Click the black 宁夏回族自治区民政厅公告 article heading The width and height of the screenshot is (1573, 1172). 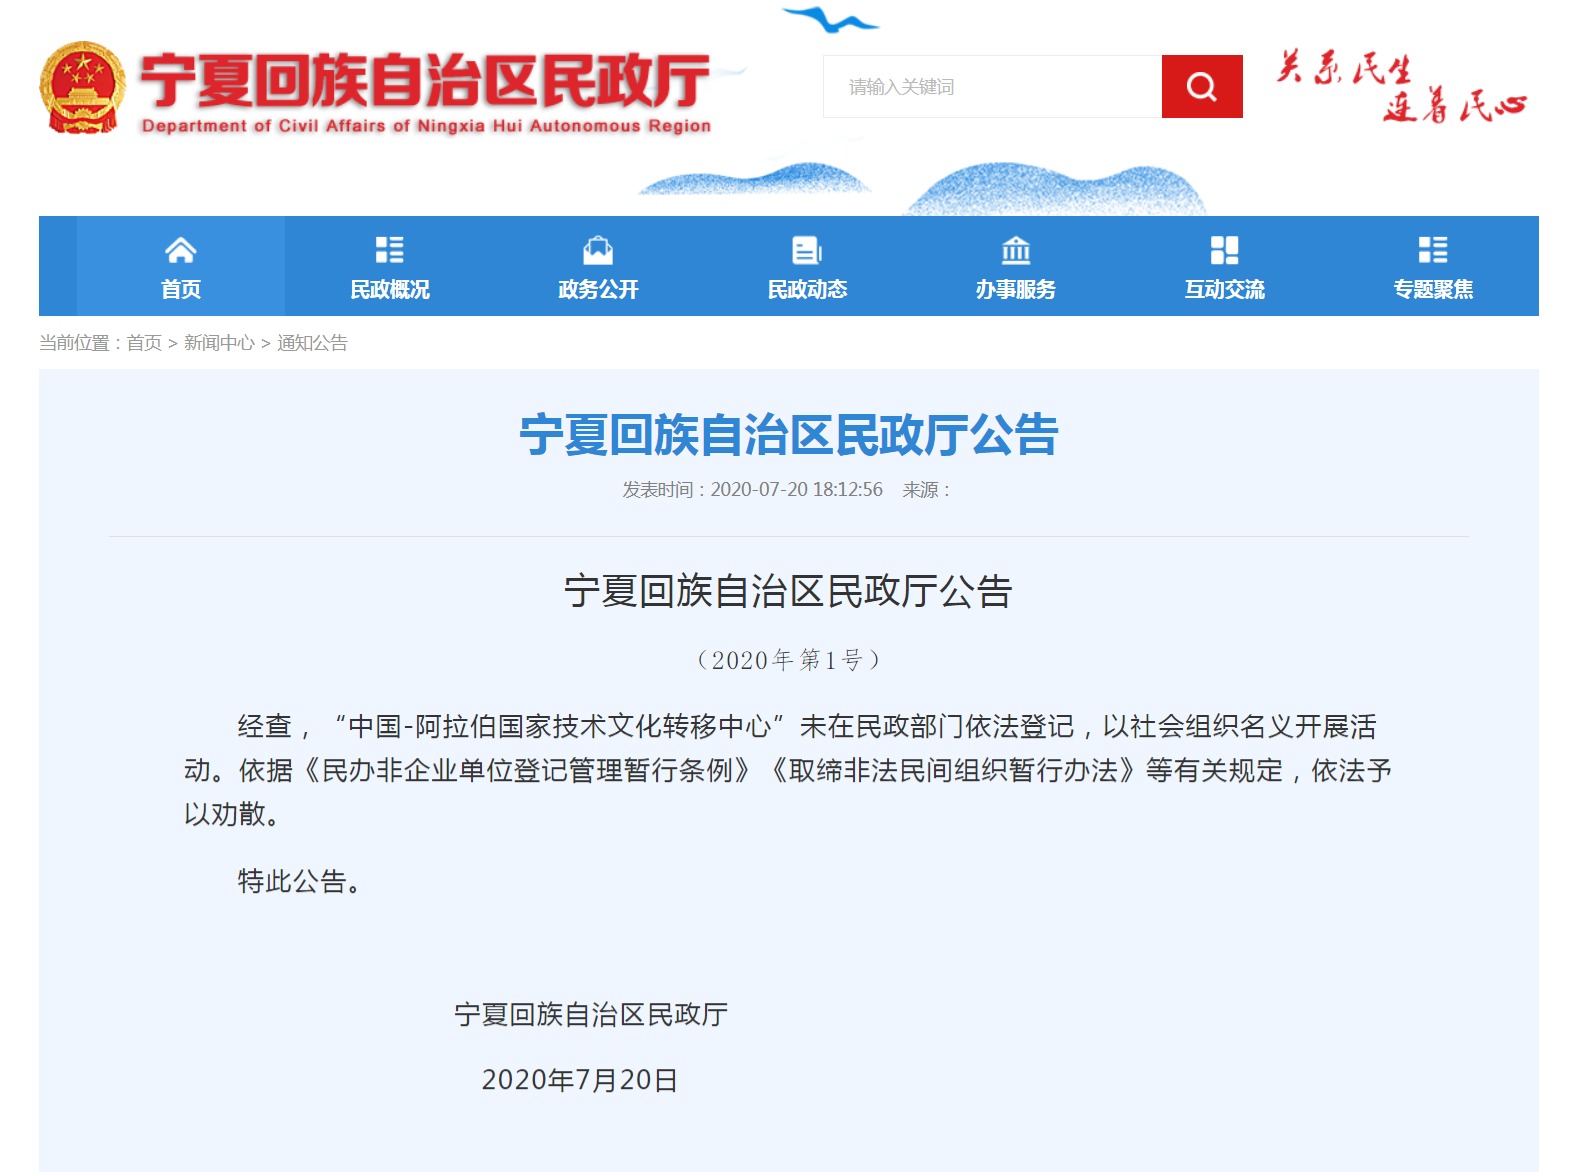789,591
